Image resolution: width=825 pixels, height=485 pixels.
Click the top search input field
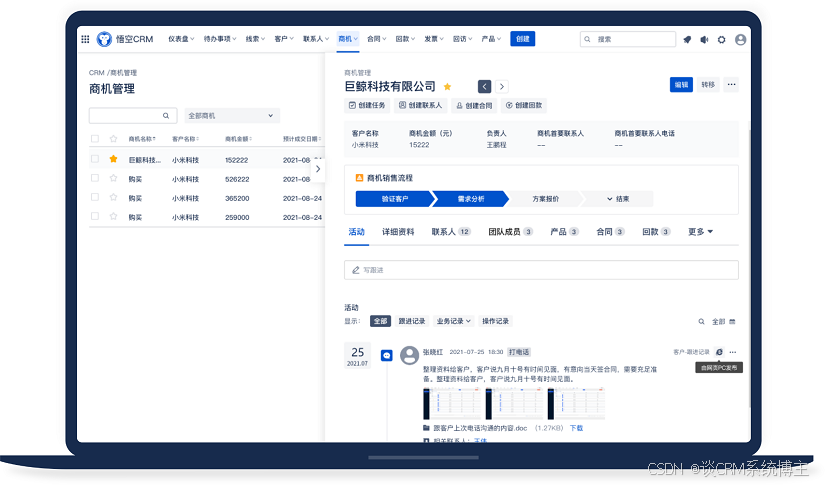click(628, 39)
